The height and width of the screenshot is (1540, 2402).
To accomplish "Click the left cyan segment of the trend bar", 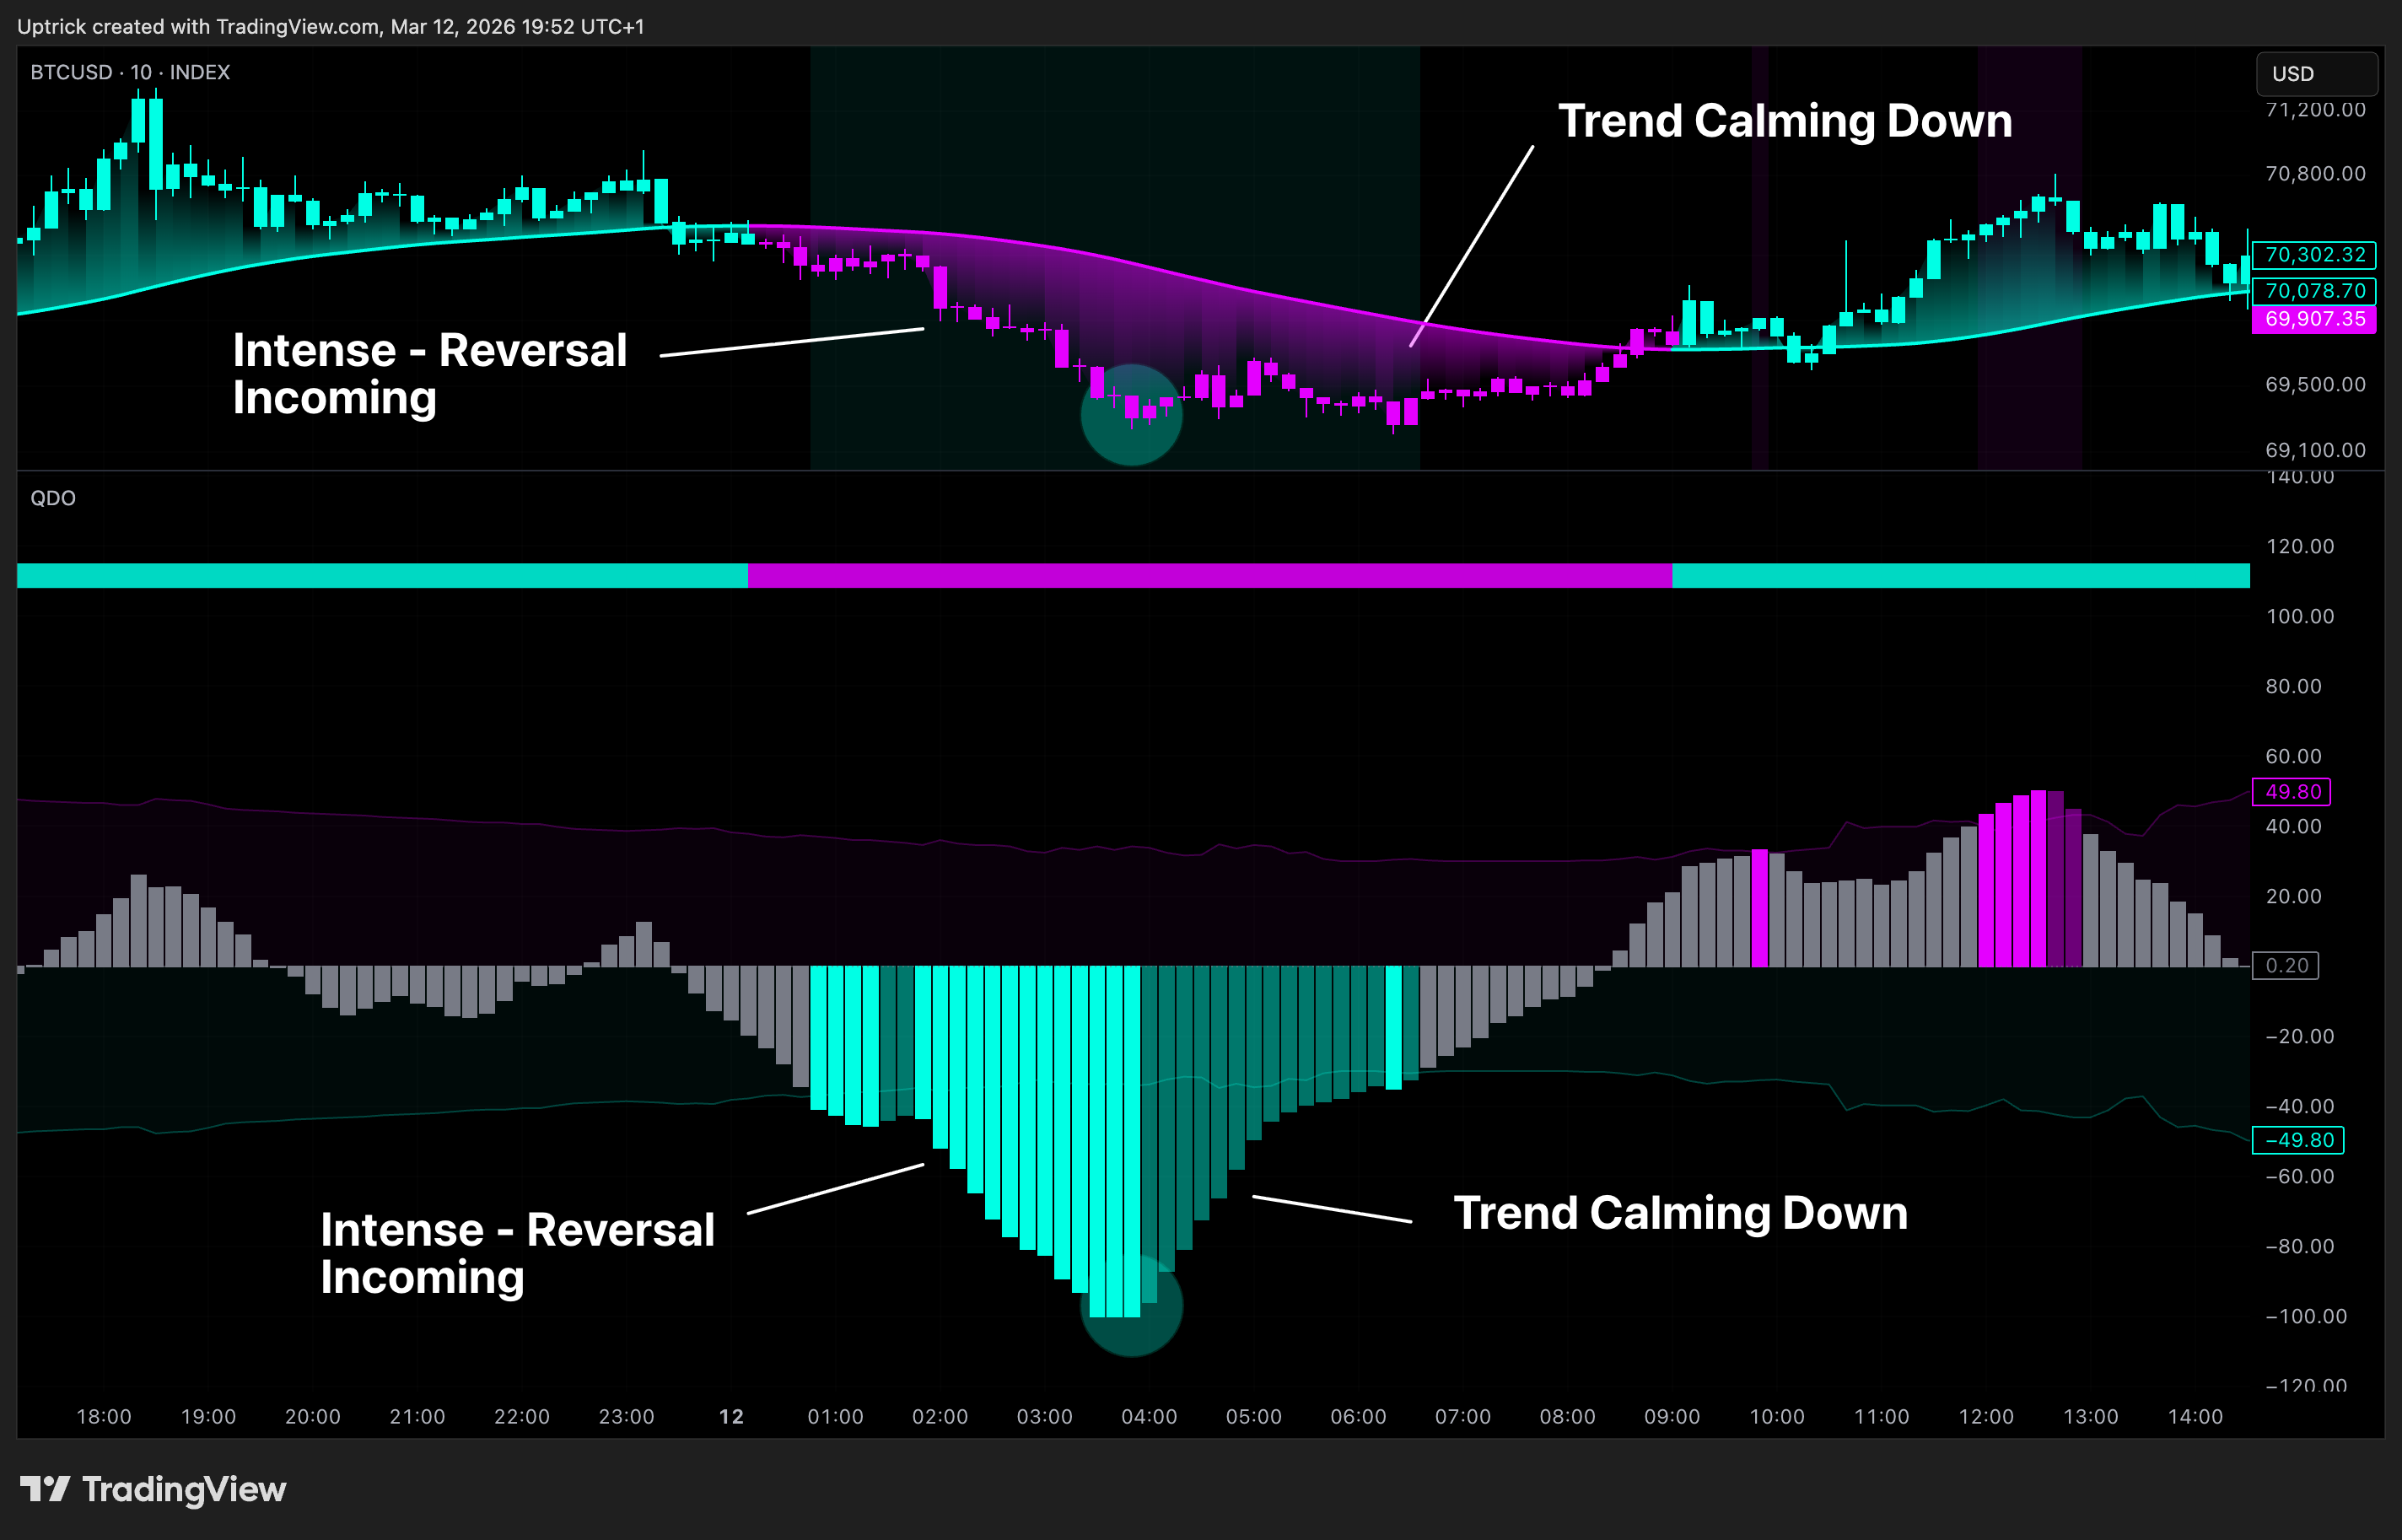I will tap(382, 575).
